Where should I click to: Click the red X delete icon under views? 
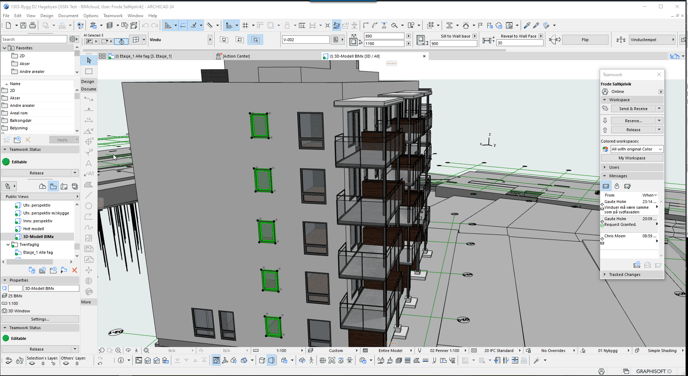point(74,270)
